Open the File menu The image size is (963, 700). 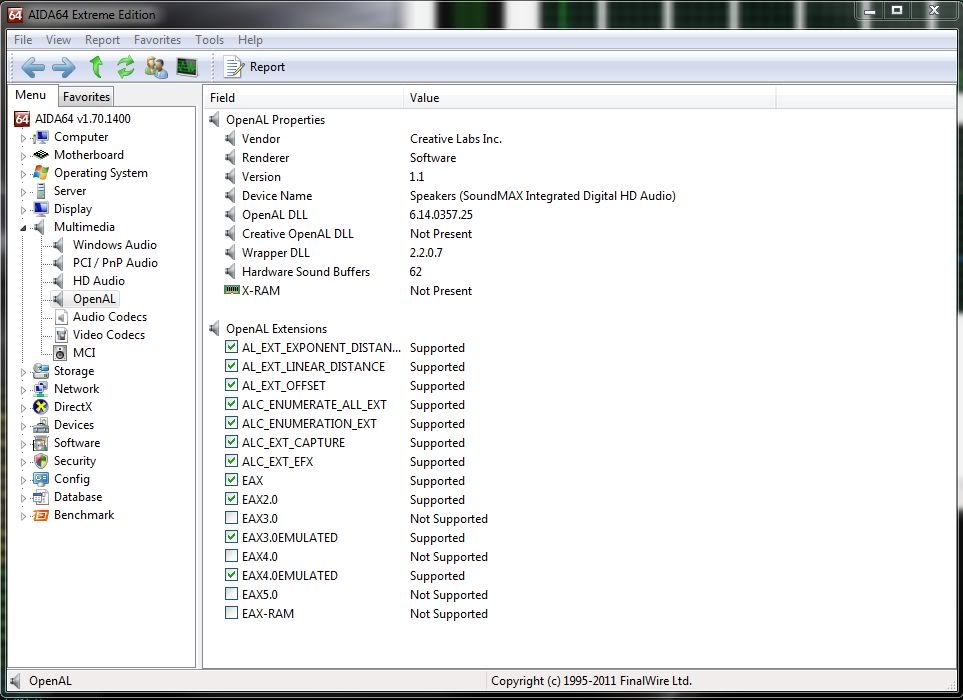pos(23,40)
